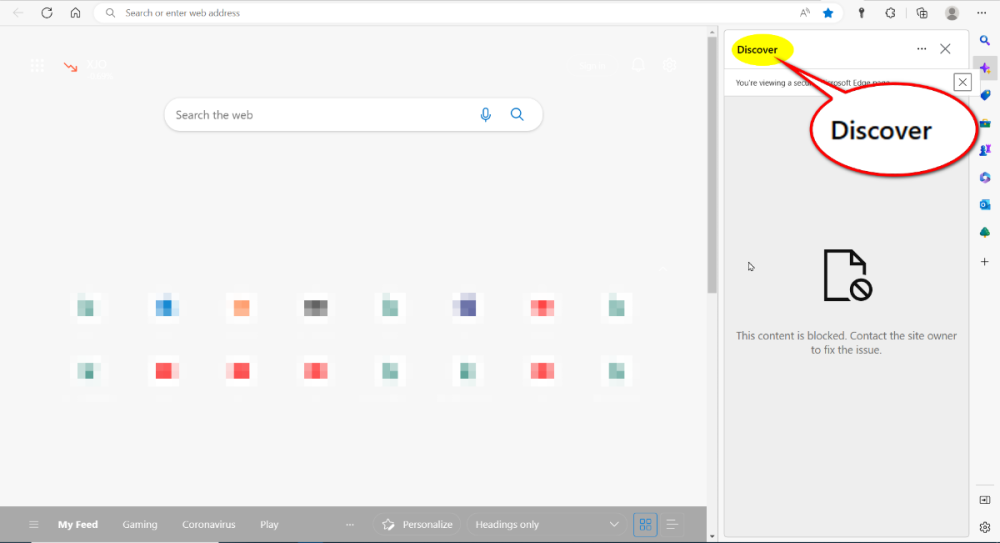Viewport: 1000px width, 543px height.
Task: Dismiss the secure page notice
Action: (962, 82)
